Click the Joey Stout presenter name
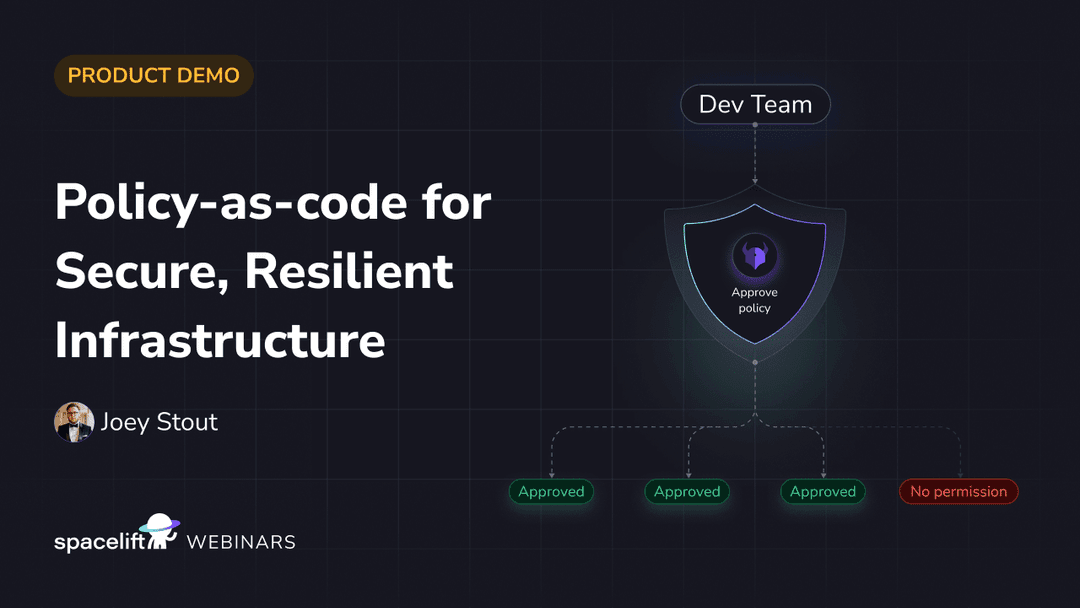Screen dimensions: 1080x608 (x=159, y=422)
